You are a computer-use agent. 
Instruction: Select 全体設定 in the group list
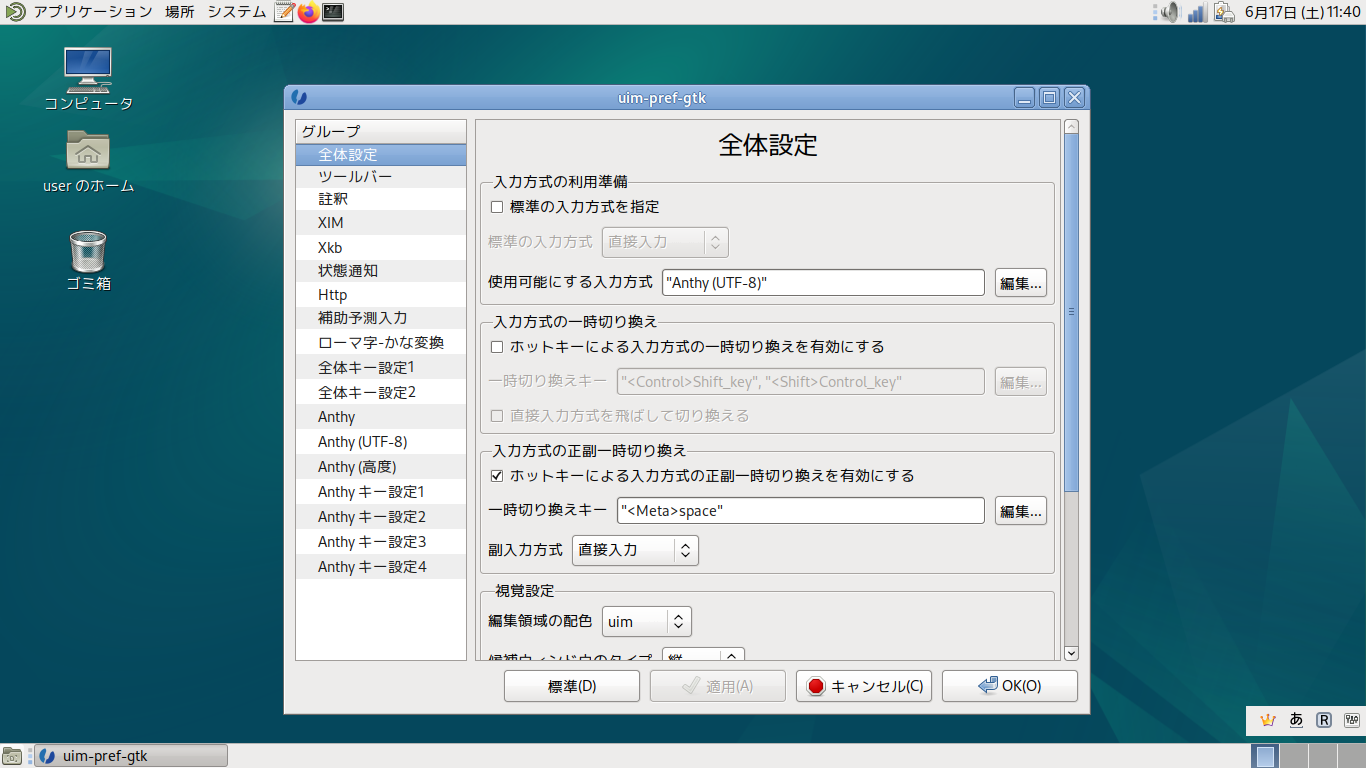pyautogui.click(x=381, y=155)
